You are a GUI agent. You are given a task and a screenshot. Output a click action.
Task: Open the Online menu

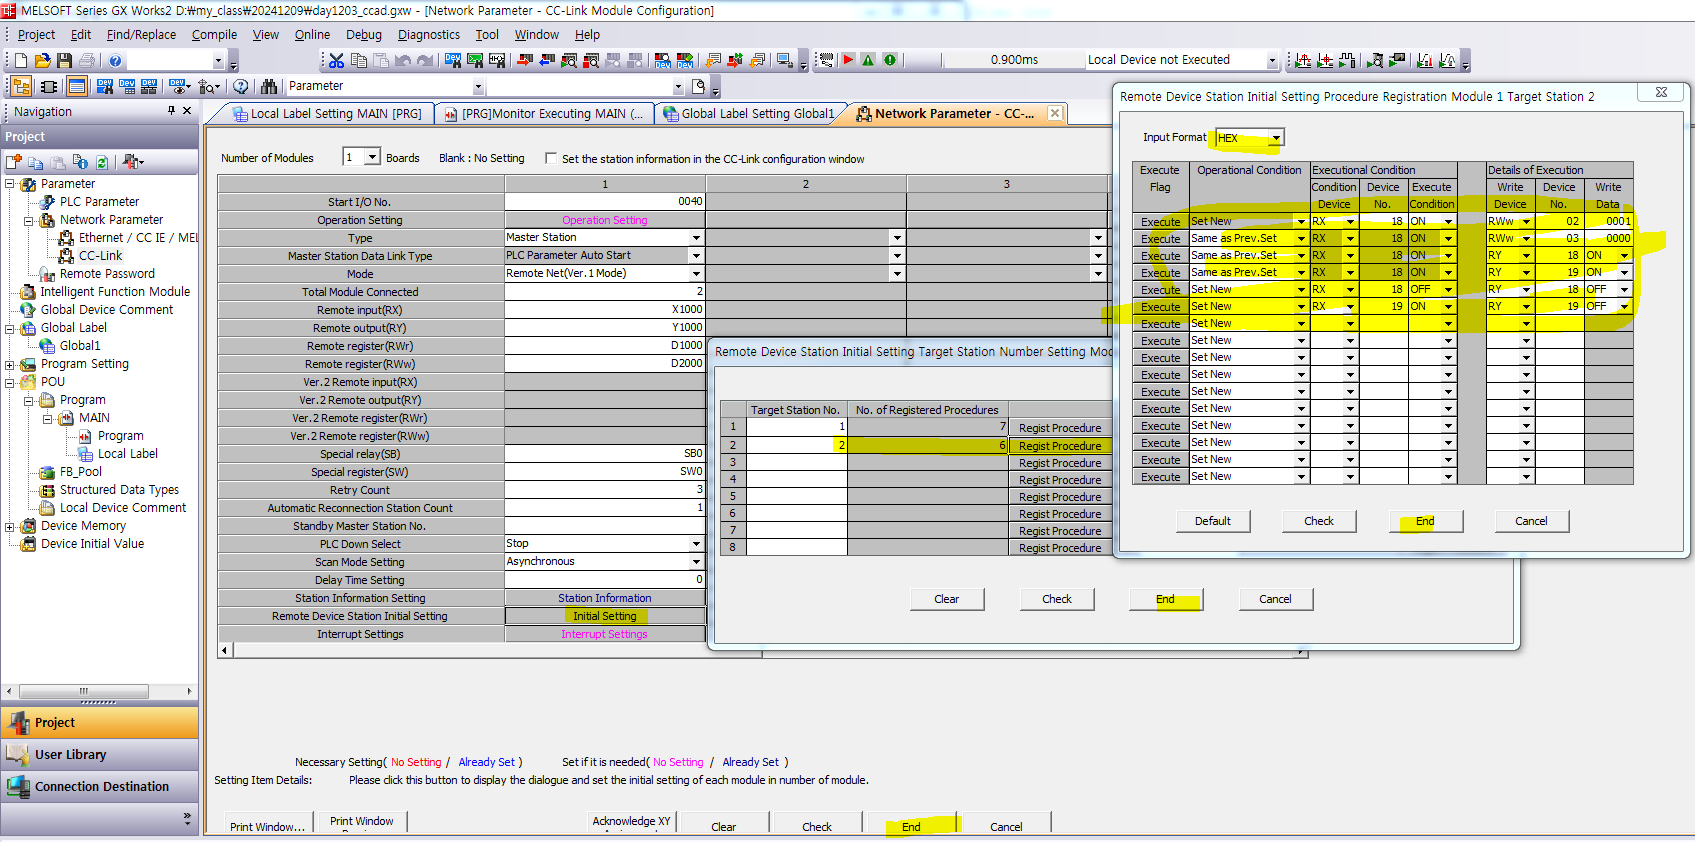click(312, 34)
